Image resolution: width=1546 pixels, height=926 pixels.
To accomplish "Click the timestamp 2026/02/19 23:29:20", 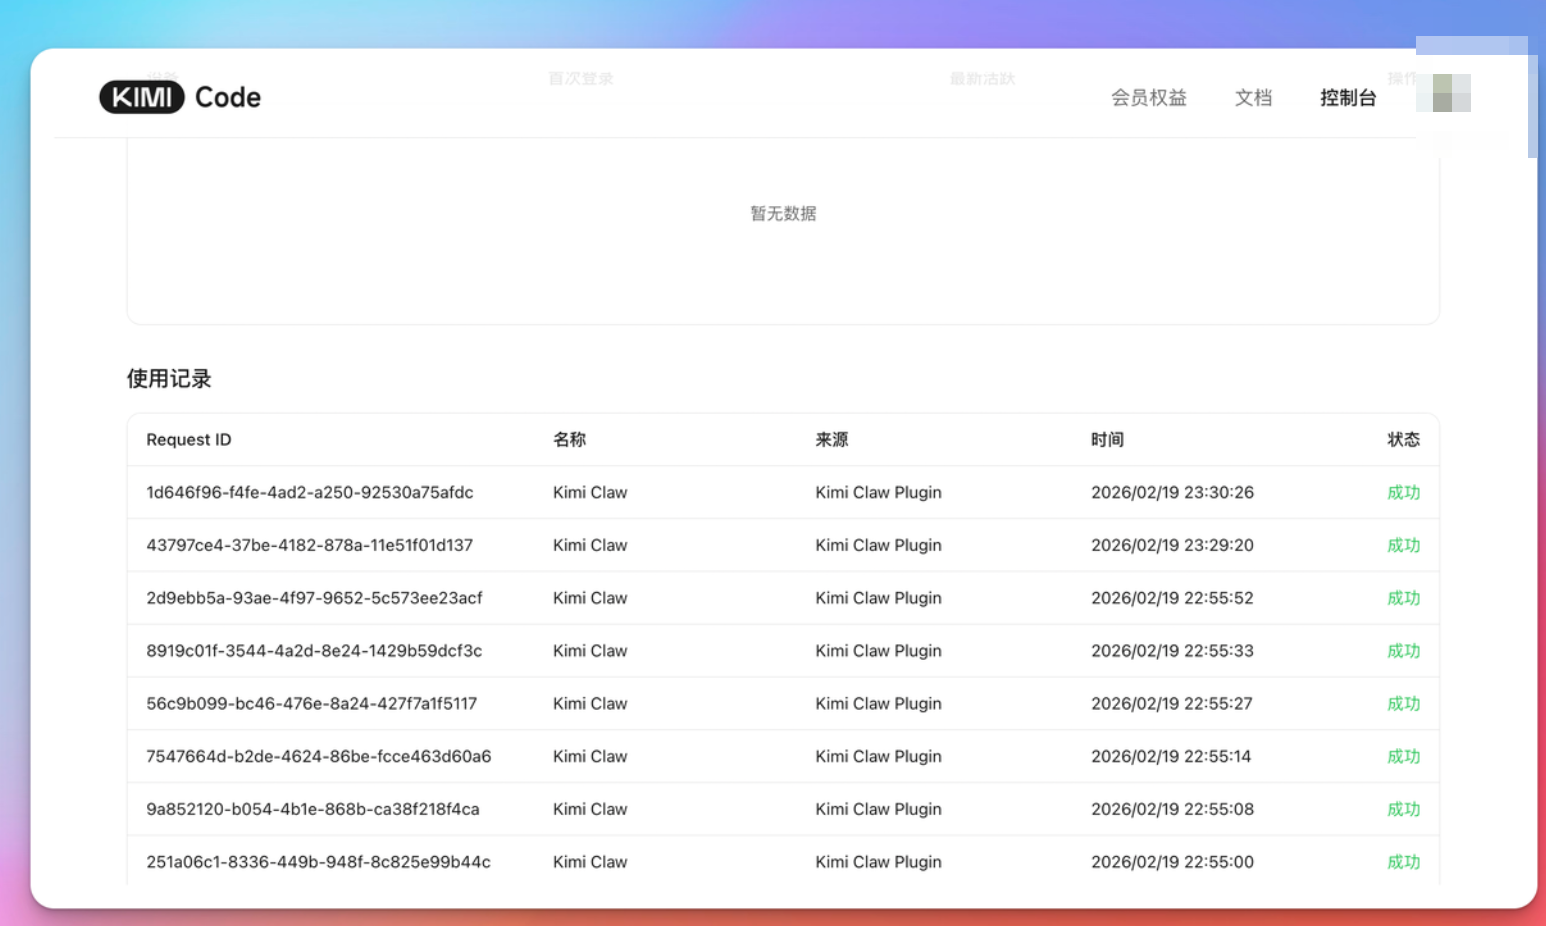I will click(1172, 545).
